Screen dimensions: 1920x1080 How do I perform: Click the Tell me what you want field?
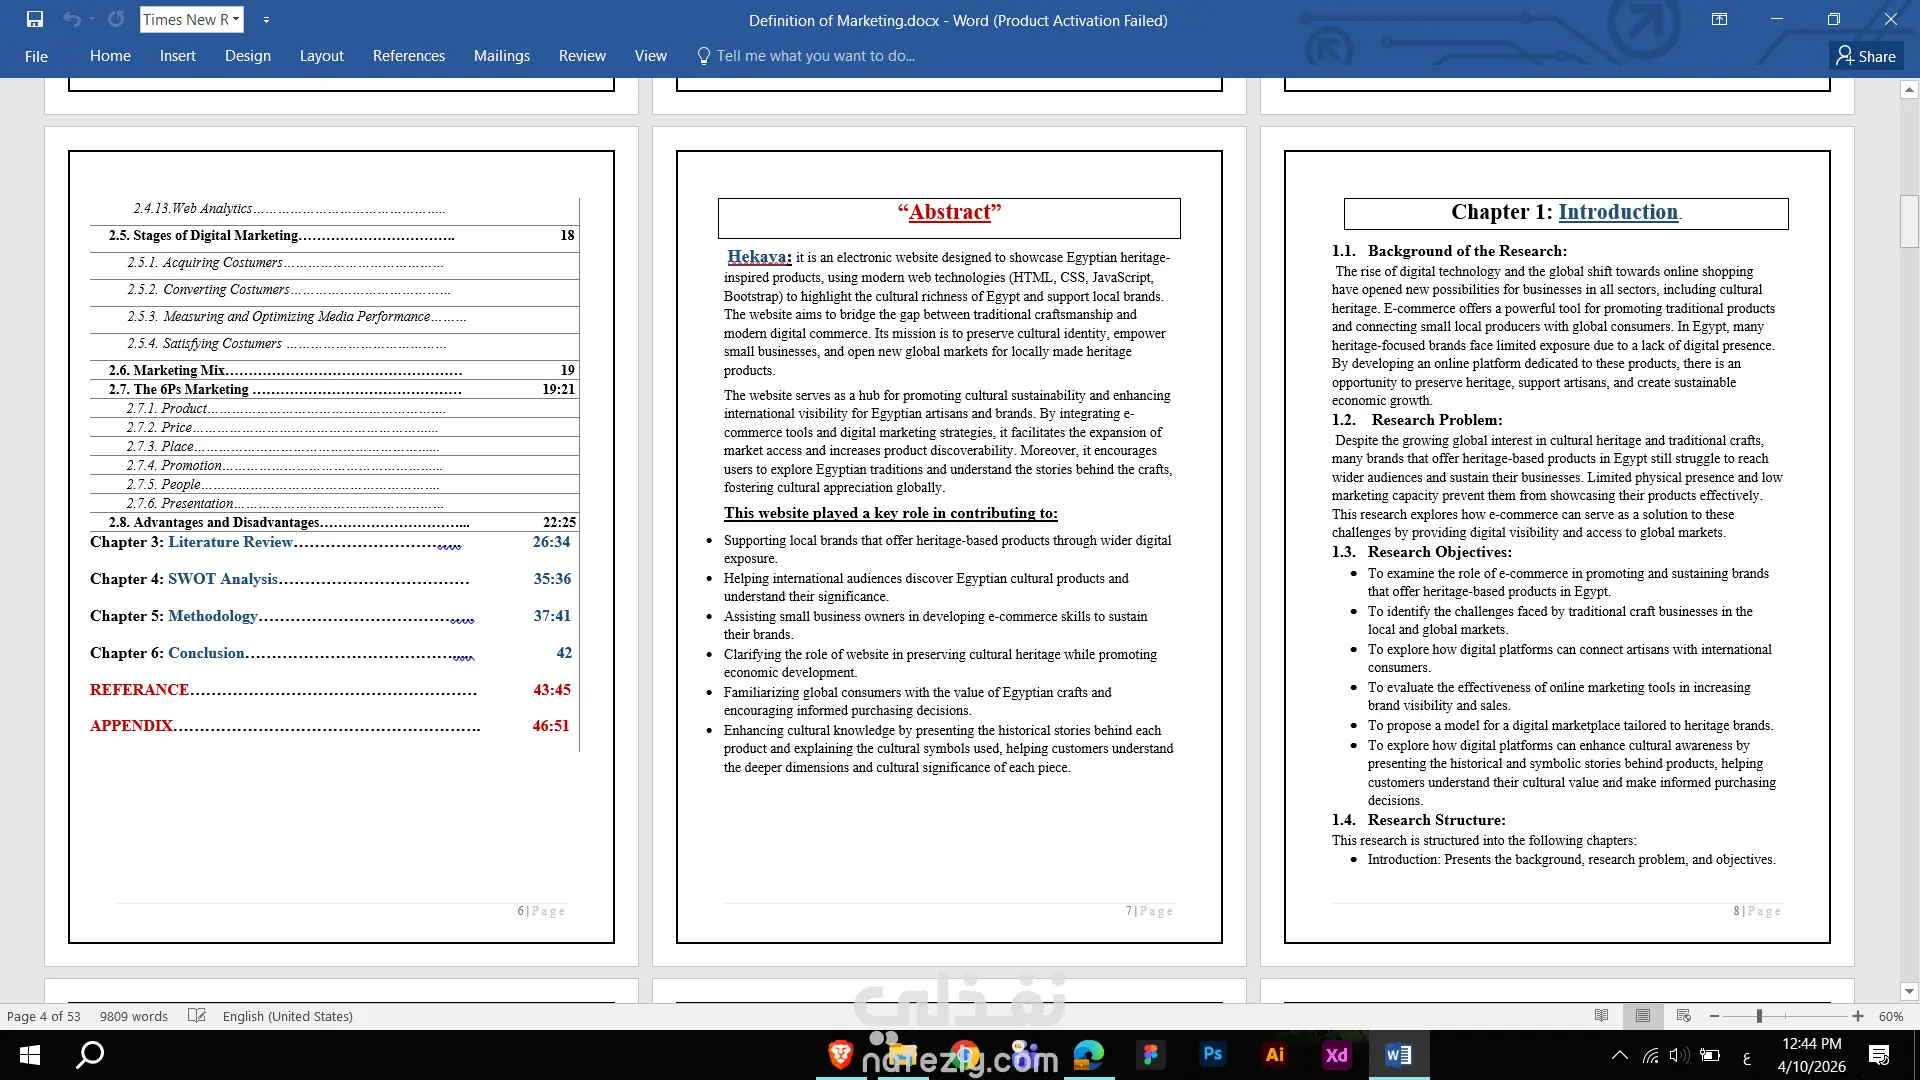click(816, 56)
